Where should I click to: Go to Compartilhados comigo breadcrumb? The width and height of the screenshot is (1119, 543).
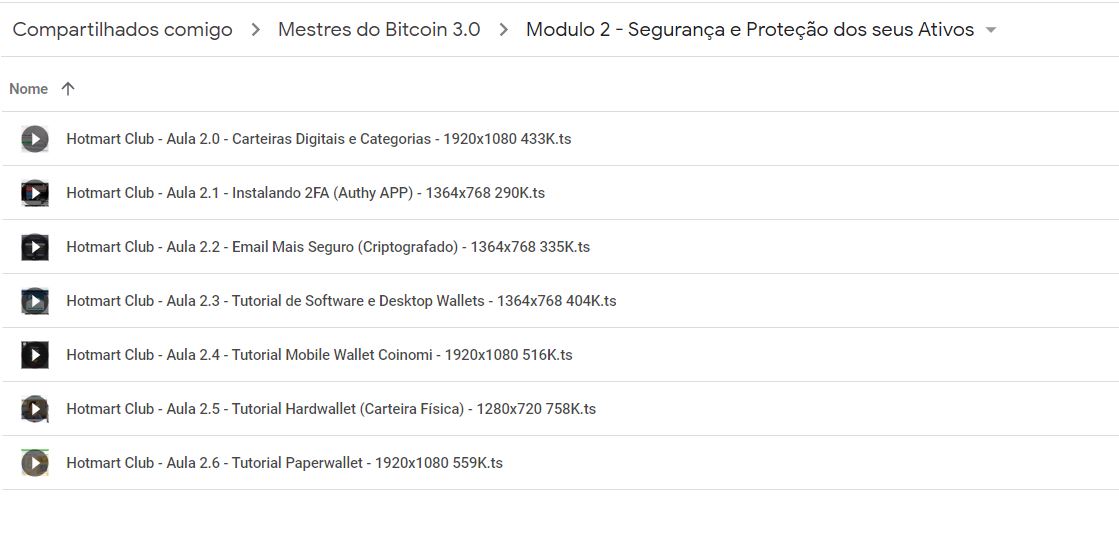(122, 30)
